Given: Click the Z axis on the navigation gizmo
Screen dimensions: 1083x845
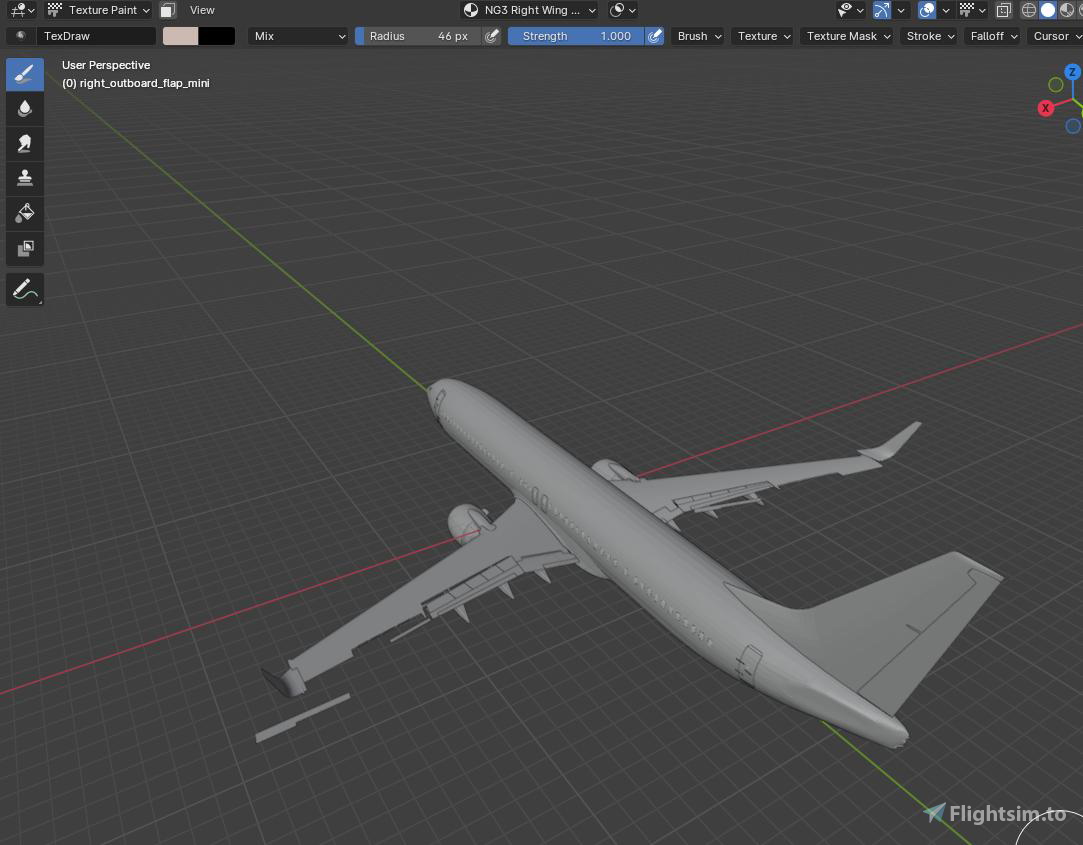Looking at the screenshot, I should [1072, 72].
